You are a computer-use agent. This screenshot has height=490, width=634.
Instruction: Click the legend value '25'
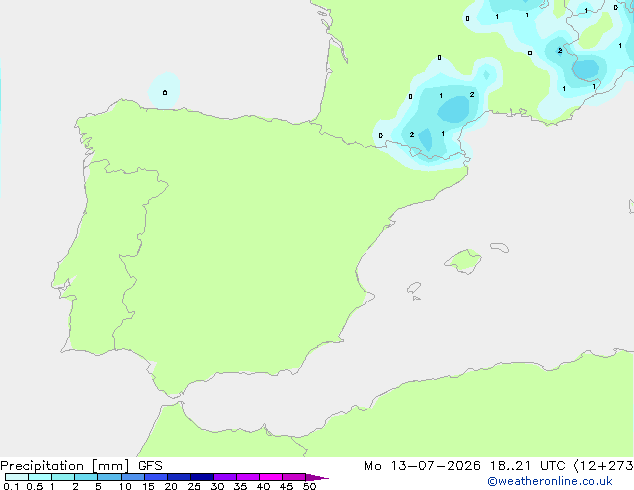click(194, 486)
